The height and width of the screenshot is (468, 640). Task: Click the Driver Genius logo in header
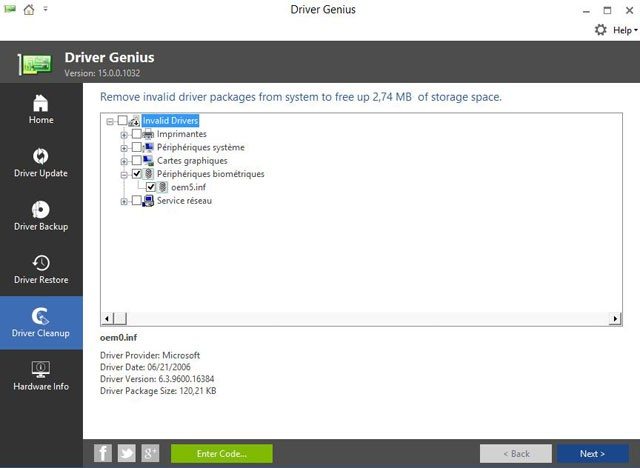click(x=36, y=64)
